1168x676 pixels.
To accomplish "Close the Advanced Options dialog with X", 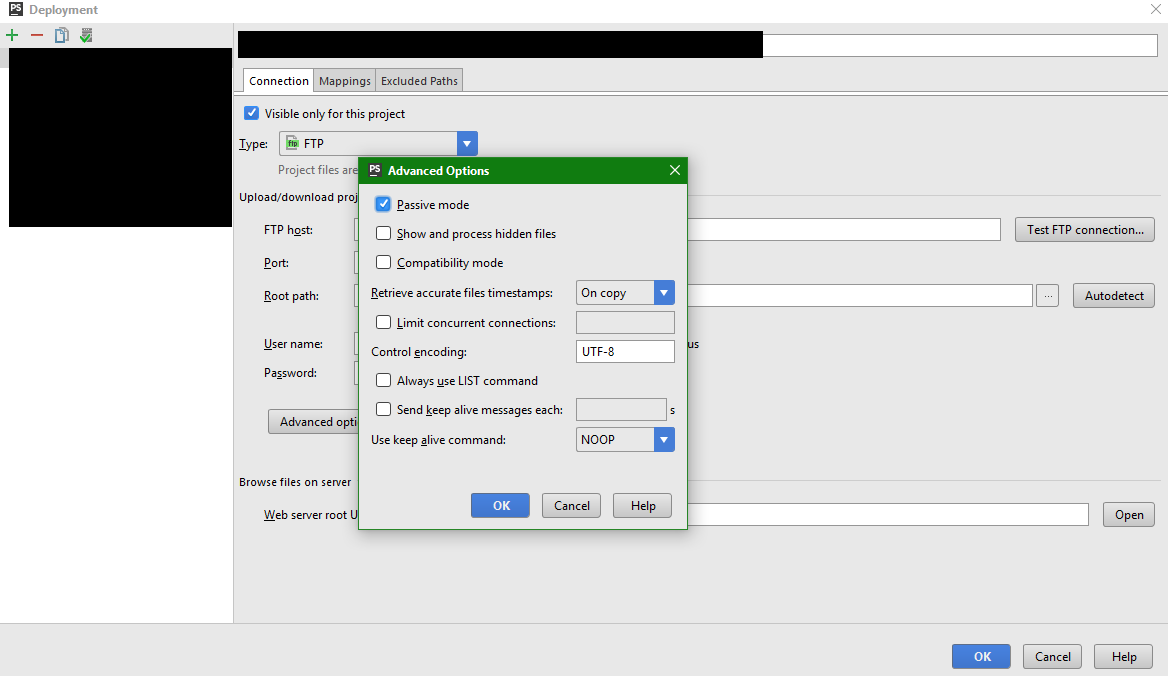I will (x=675, y=171).
